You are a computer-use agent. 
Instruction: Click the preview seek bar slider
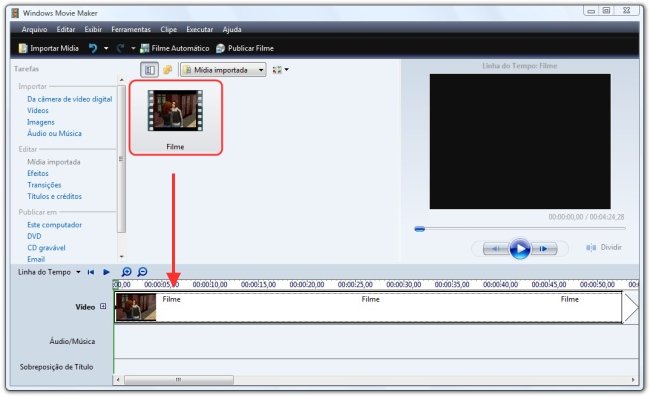coord(420,229)
